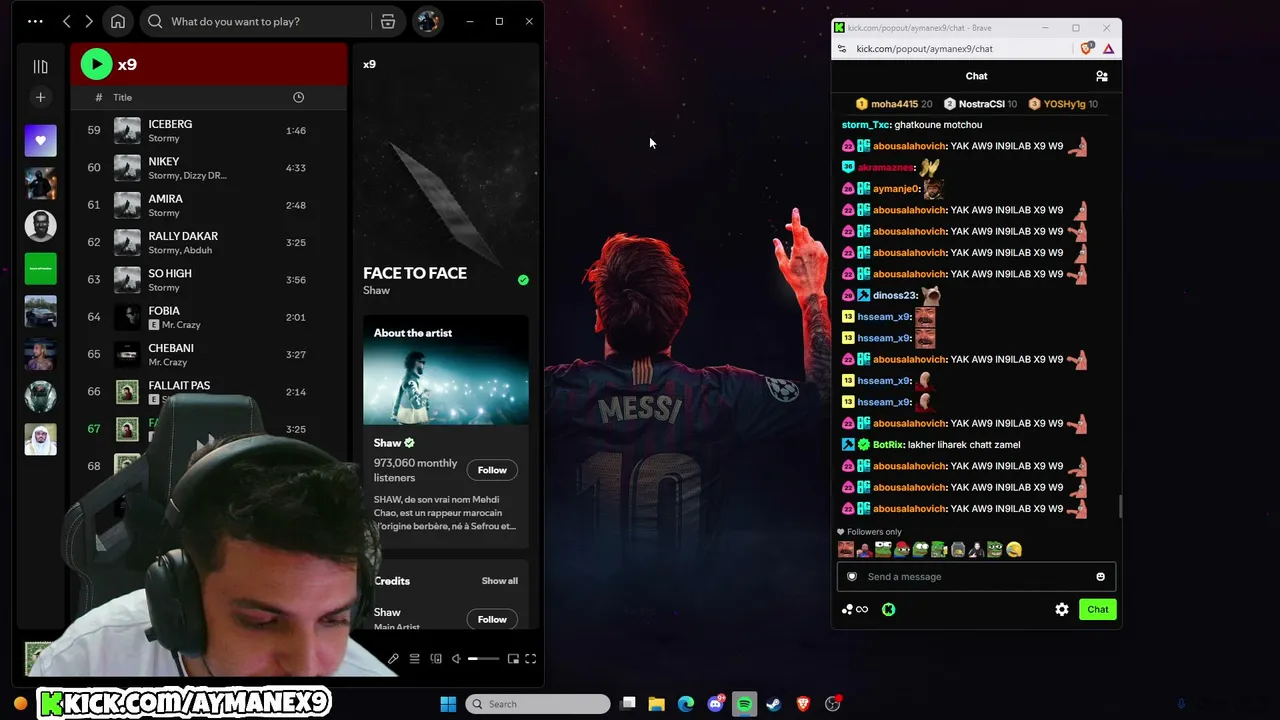Open the Spotify profile avatar menu
The image size is (1280, 720).
pos(428,21)
